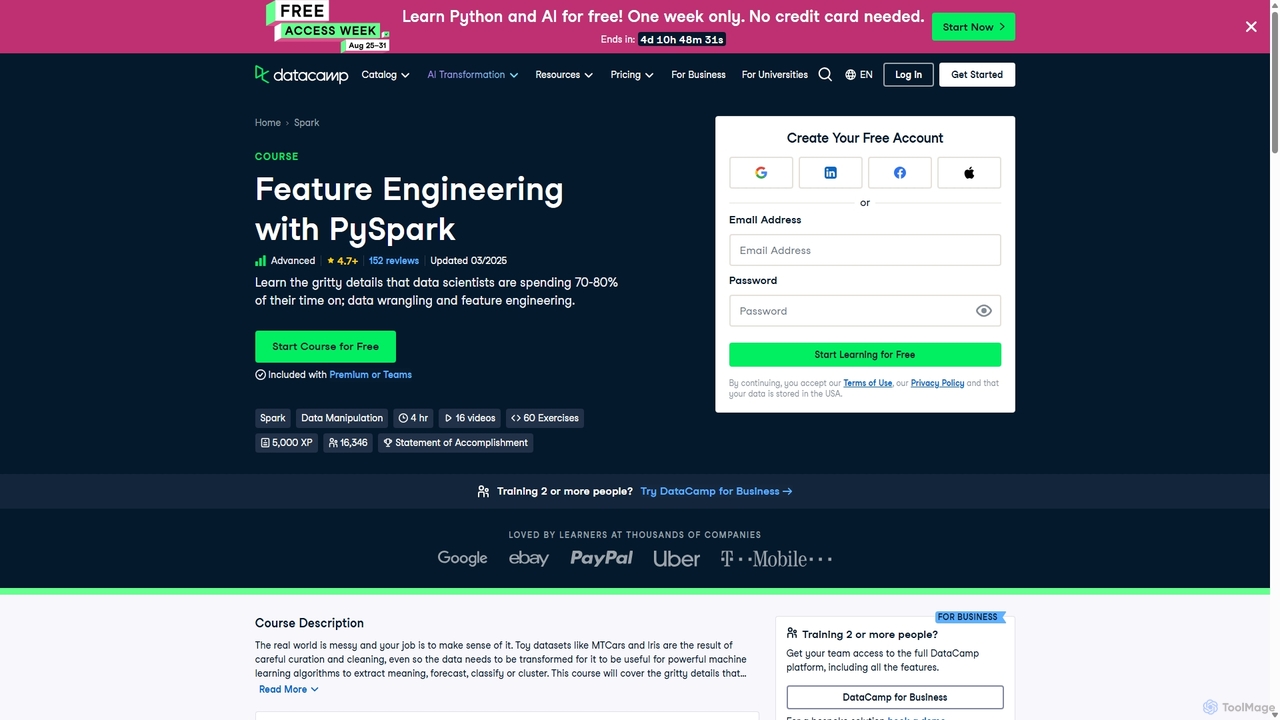
Task: Click the DataCamp logo
Action: click(301, 74)
